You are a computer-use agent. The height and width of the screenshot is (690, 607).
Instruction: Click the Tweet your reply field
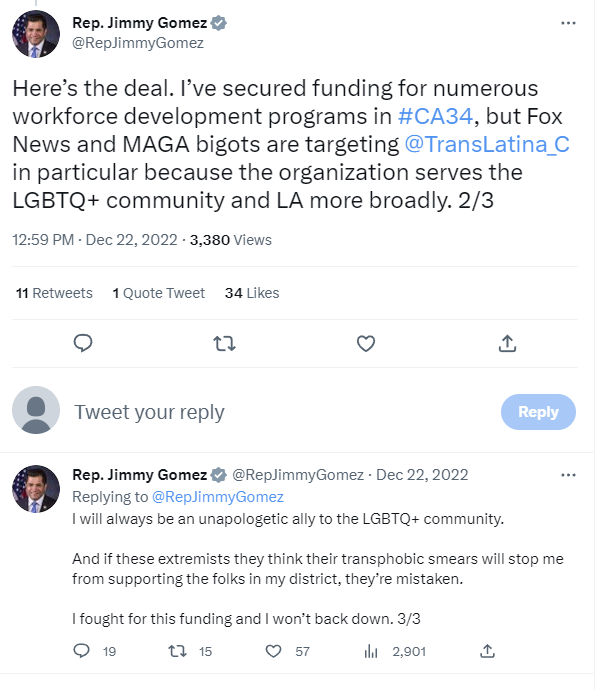point(150,412)
